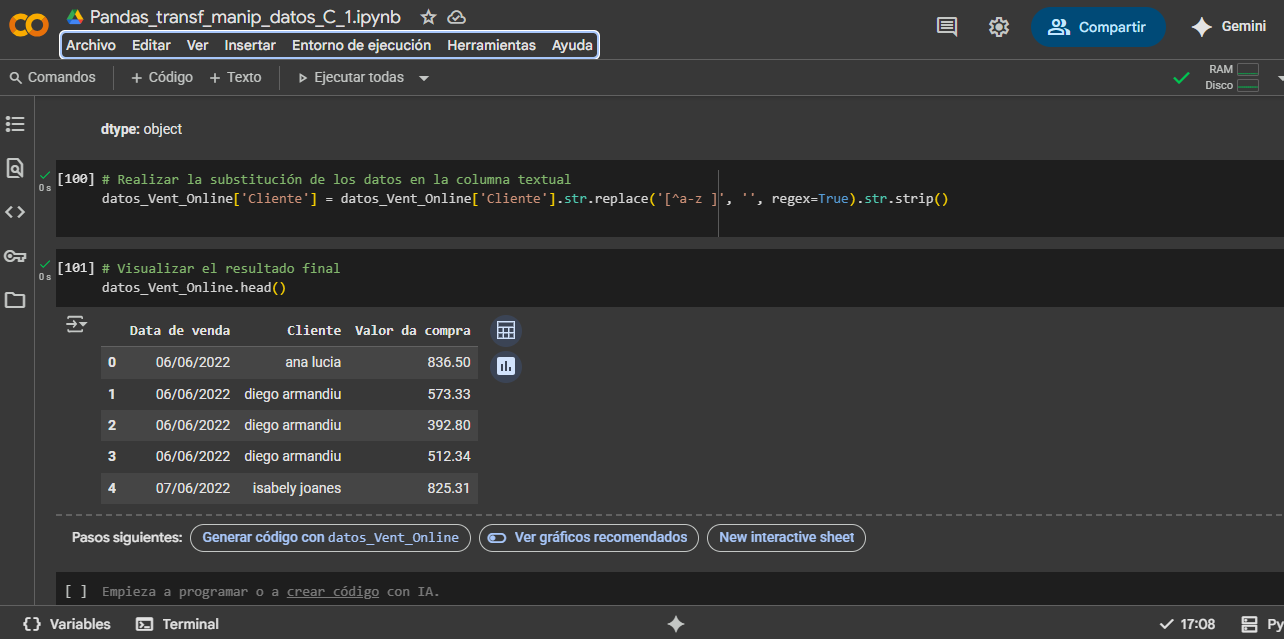Open the code snippets sidebar icon
The width and height of the screenshot is (1284, 639).
15,212
